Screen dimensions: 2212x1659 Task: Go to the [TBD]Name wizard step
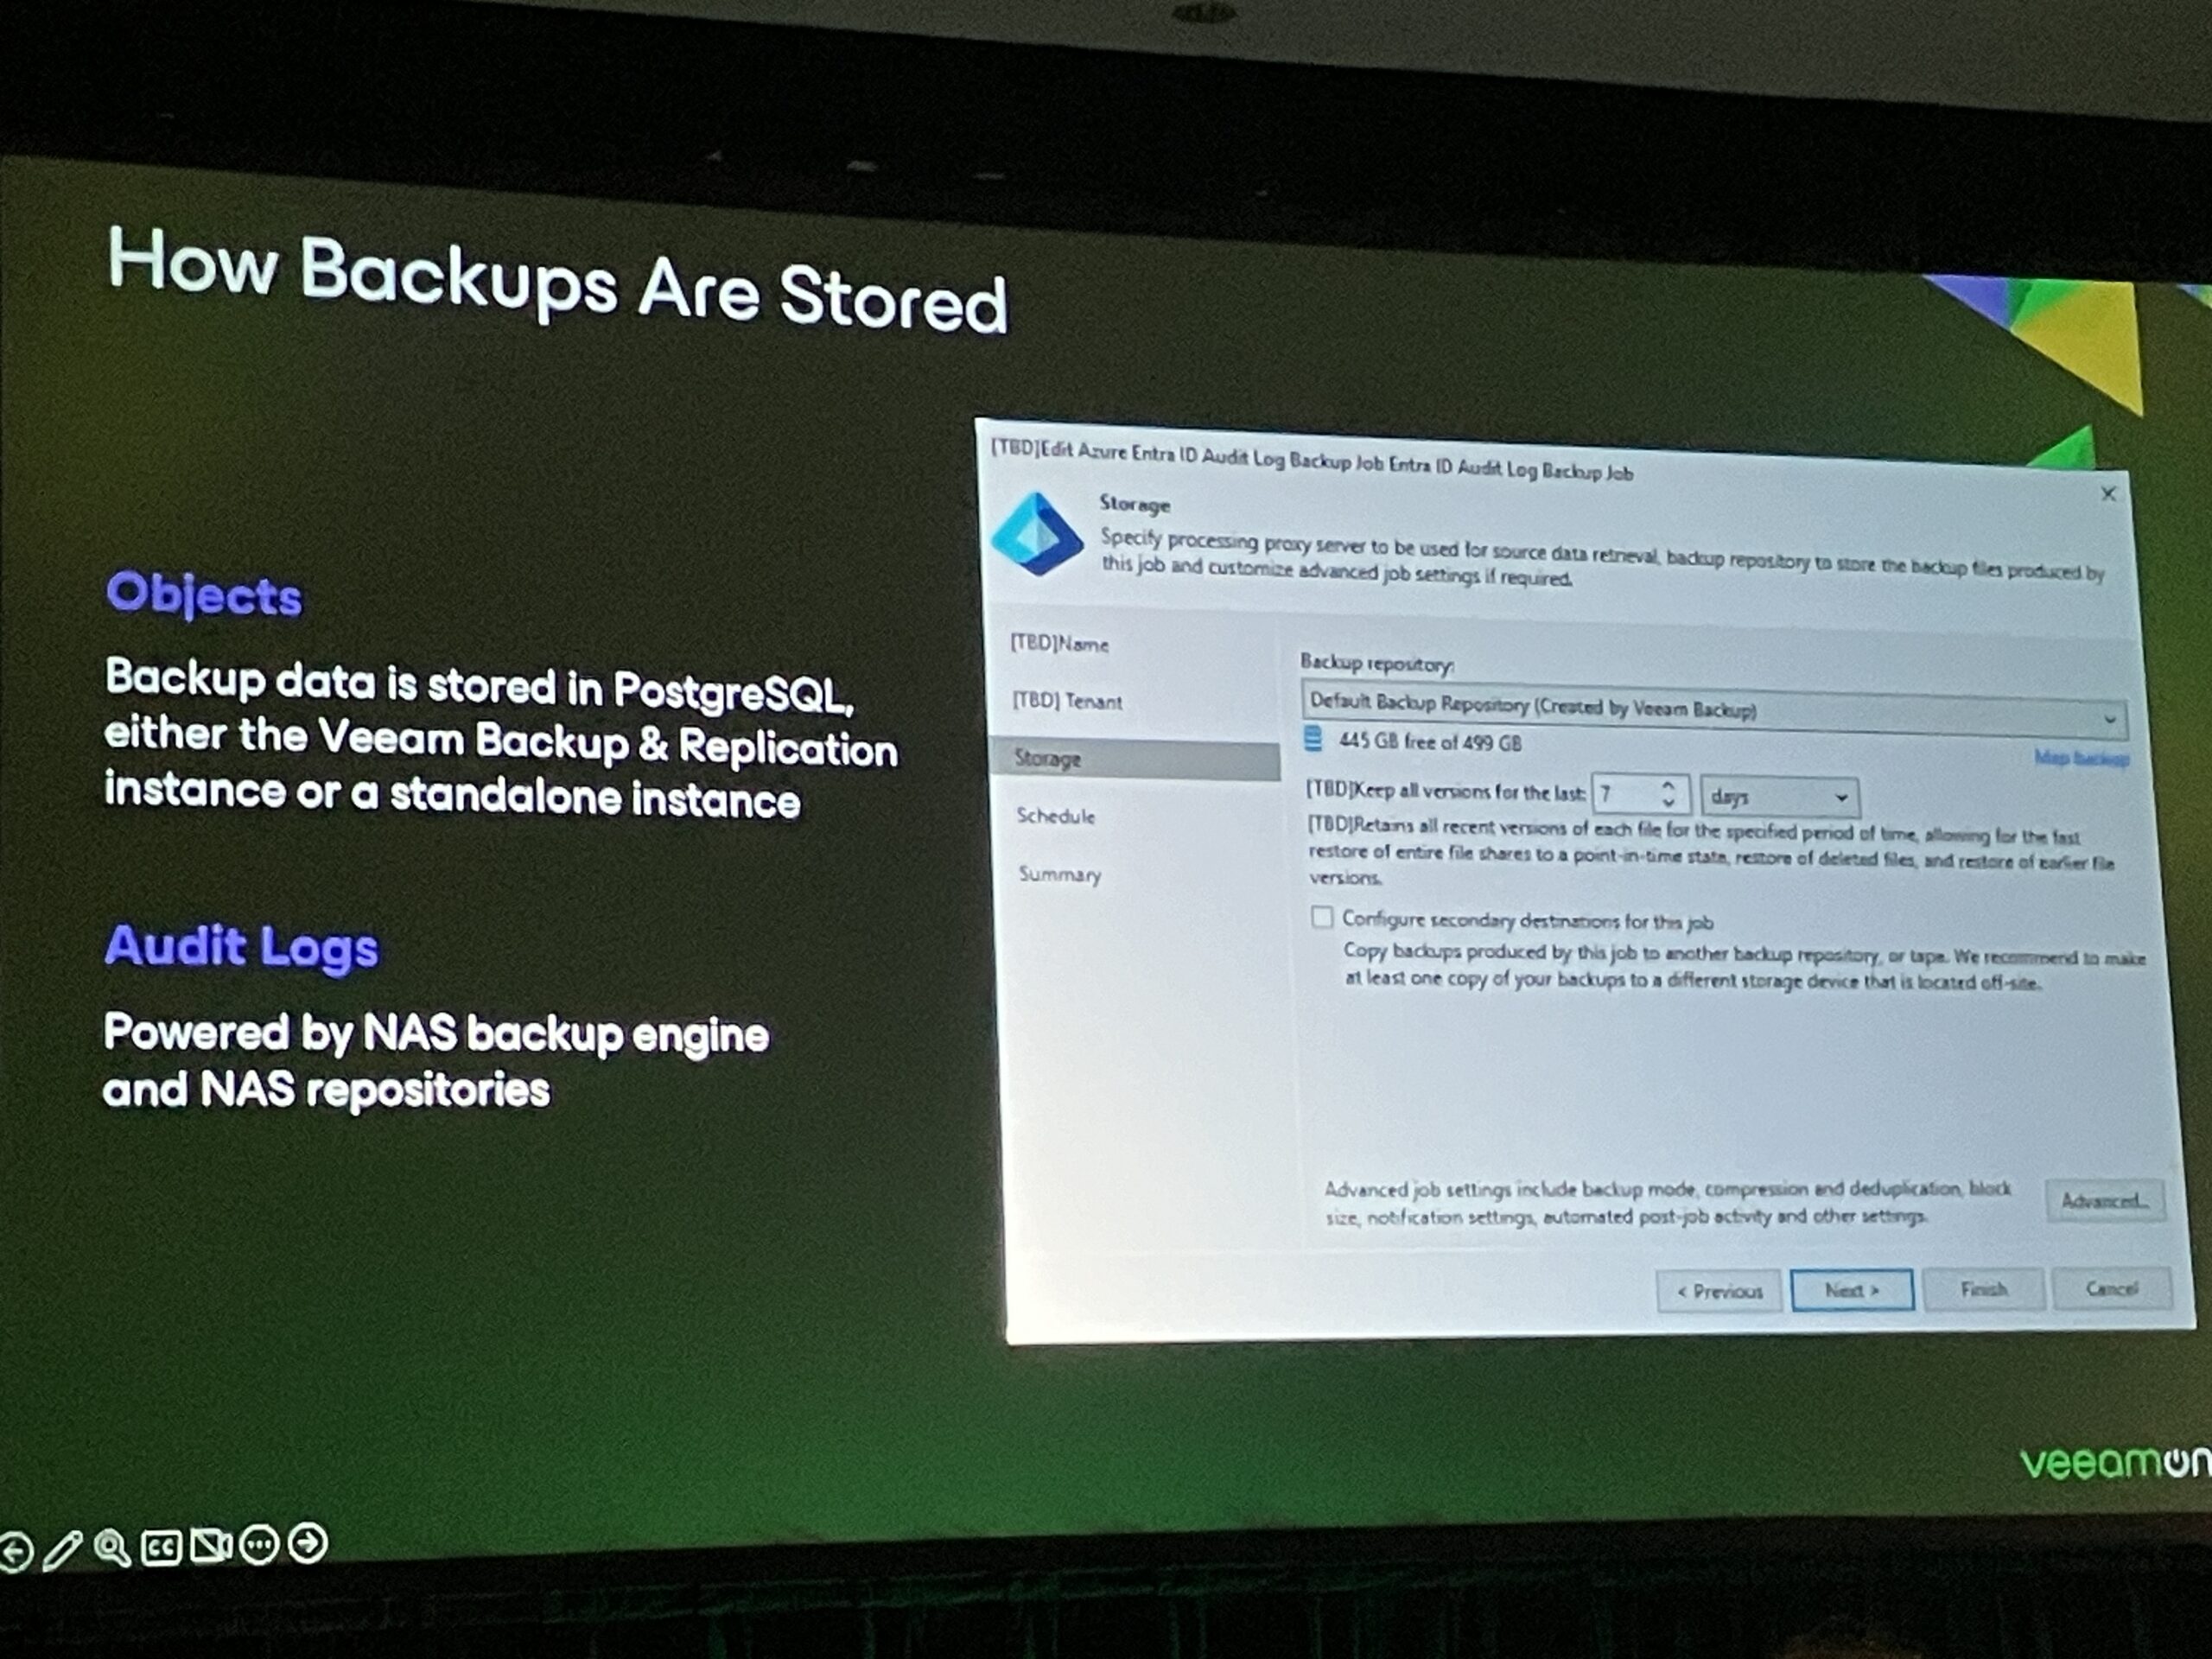1059,643
